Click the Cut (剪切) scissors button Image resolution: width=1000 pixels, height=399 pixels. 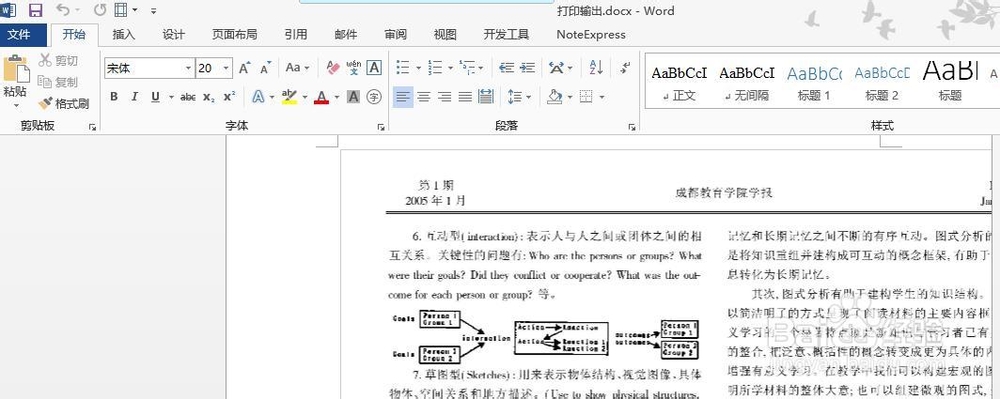(x=58, y=61)
